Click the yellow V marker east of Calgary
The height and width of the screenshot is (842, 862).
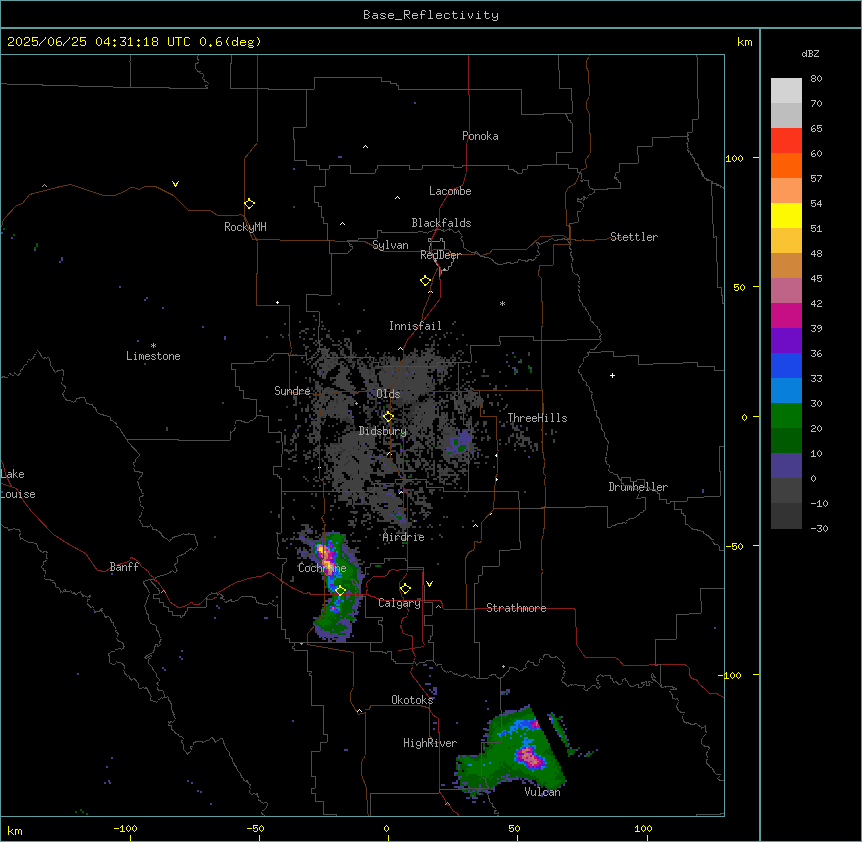[429, 584]
